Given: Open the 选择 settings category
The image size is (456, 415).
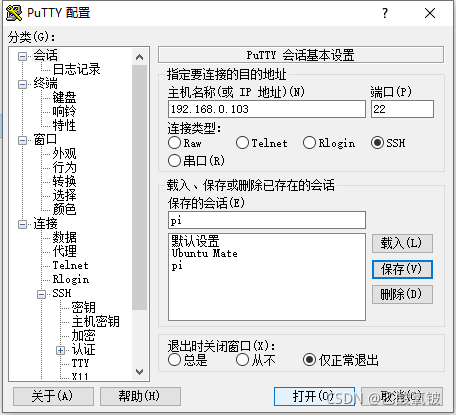Looking at the screenshot, I should 64,195.
